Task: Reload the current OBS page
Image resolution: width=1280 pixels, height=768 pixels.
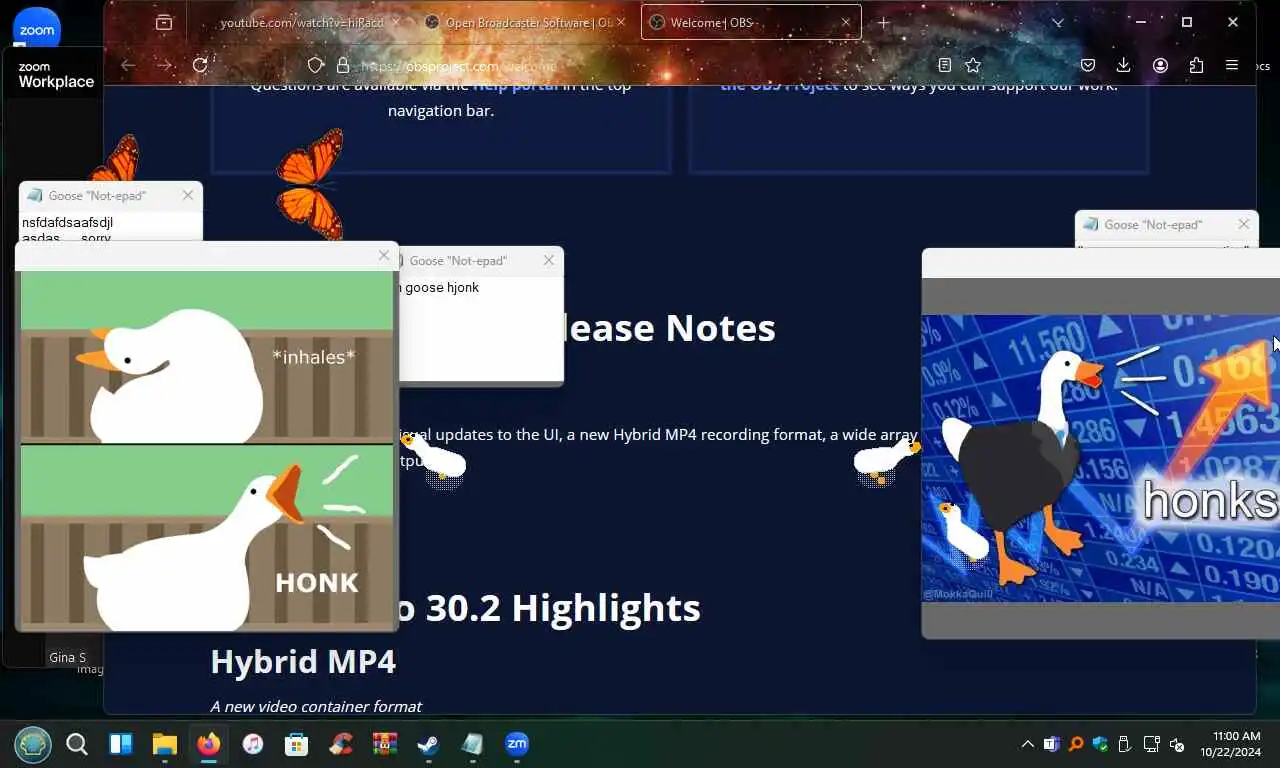Action: (200, 65)
